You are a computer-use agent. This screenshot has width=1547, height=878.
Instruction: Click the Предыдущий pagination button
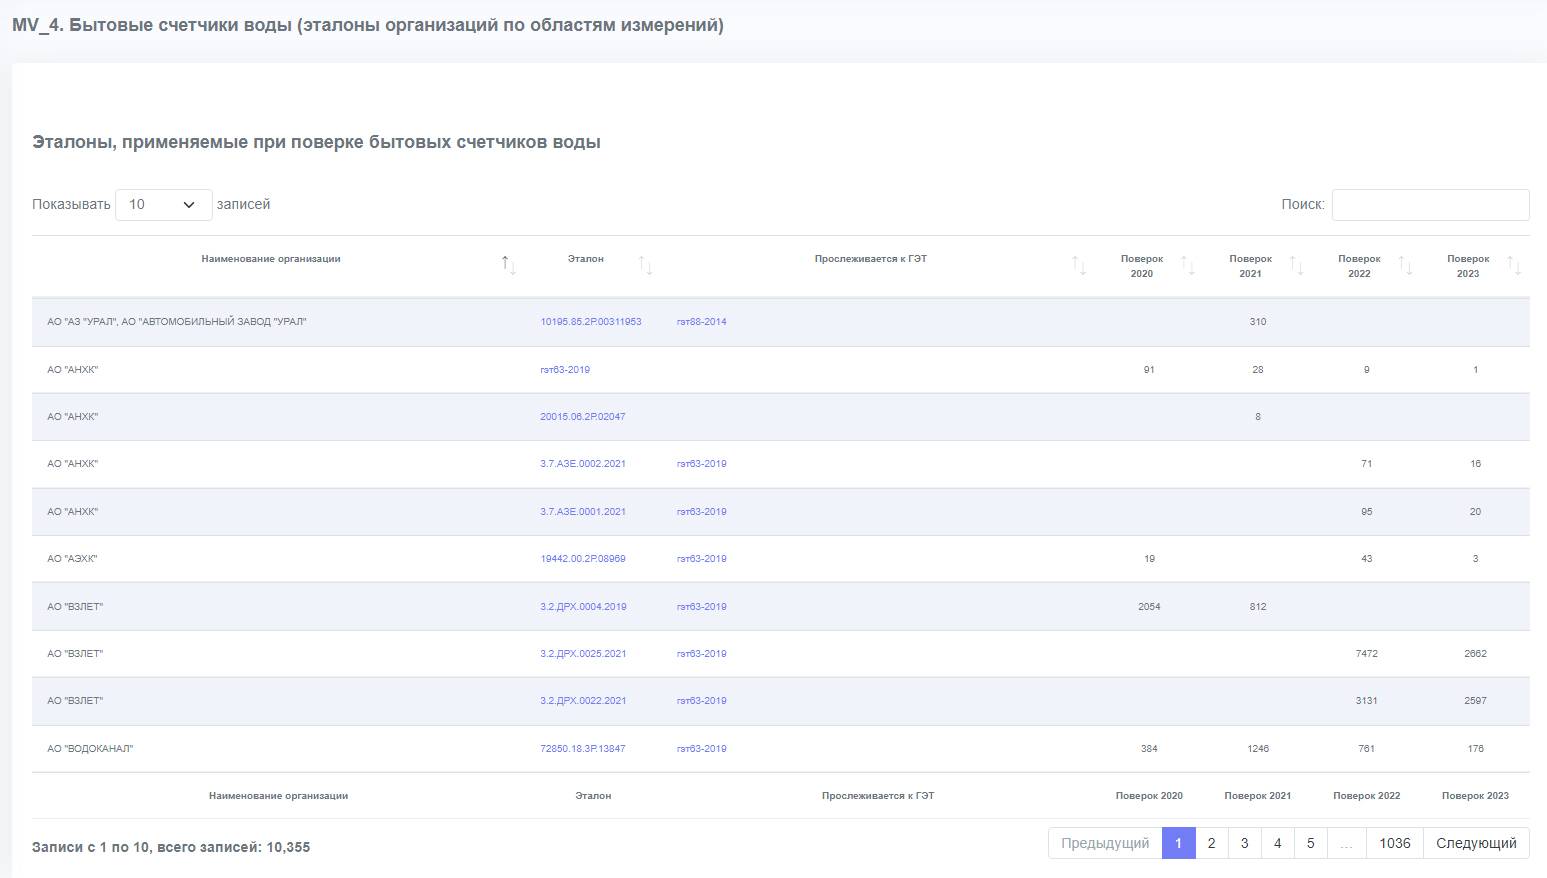[x=1105, y=843]
